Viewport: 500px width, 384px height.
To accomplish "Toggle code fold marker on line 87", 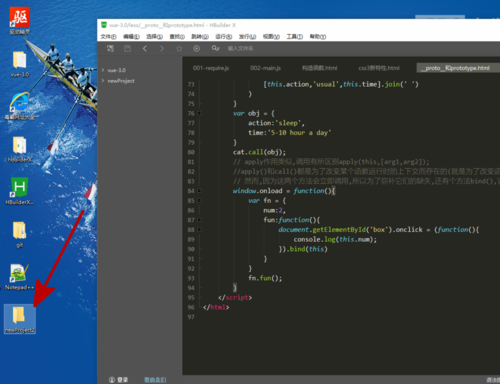I will [199, 220].
